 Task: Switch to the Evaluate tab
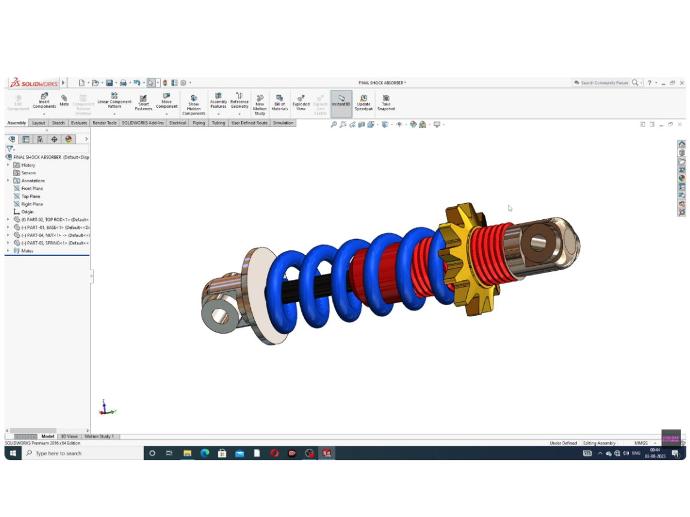coord(78,123)
